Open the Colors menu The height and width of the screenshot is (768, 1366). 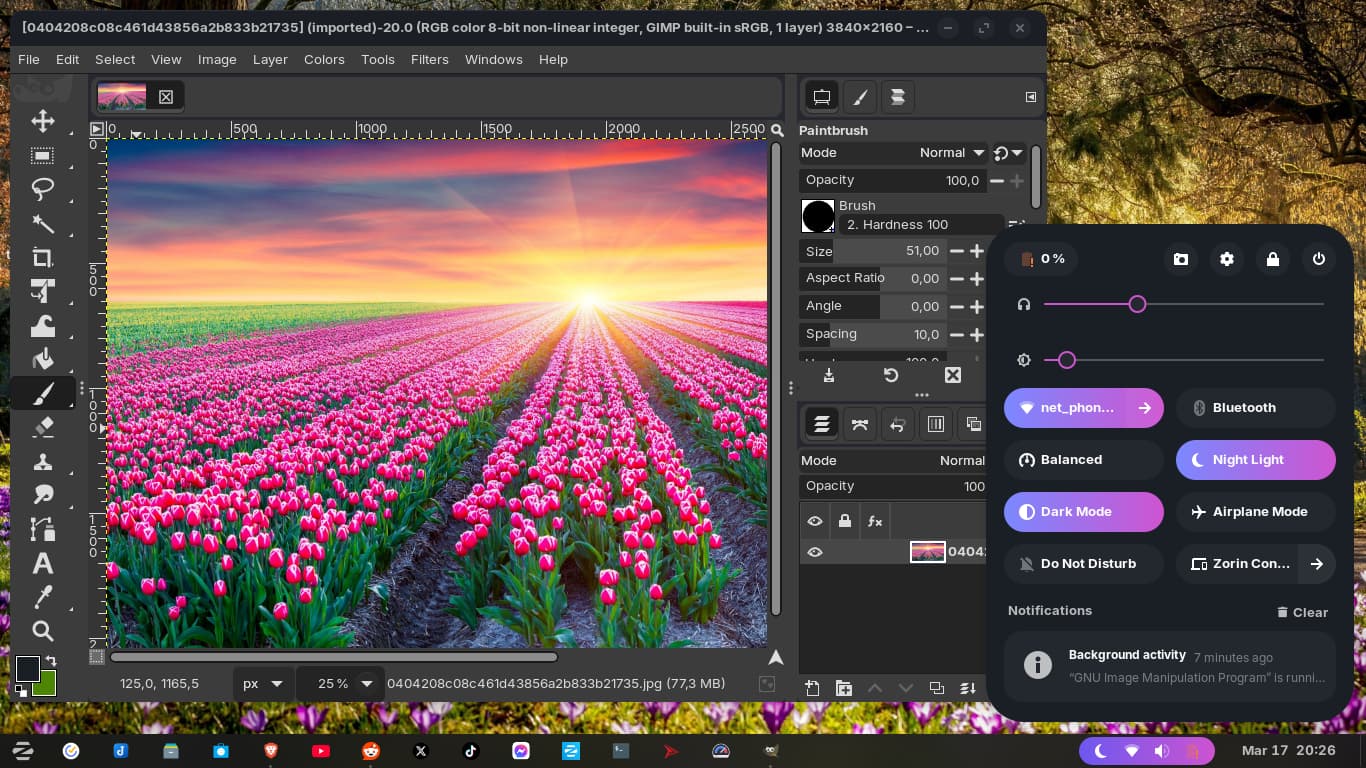(324, 60)
